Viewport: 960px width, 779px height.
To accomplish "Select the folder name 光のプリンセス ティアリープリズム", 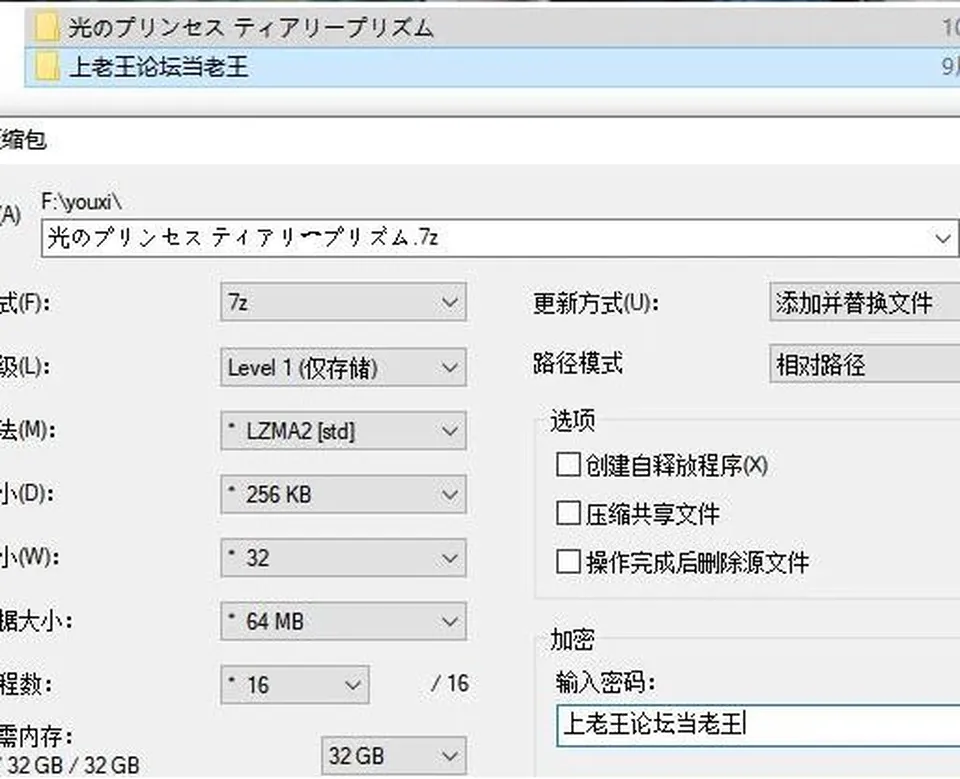I will [251, 28].
